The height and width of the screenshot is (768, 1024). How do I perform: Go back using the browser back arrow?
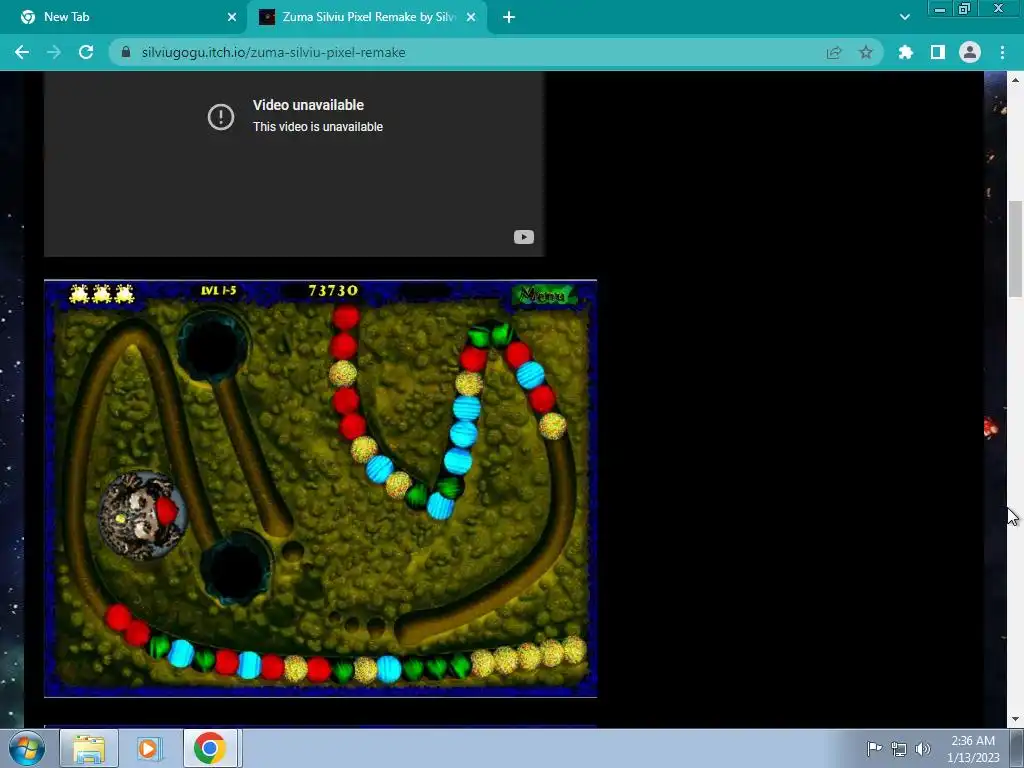[x=22, y=52]
